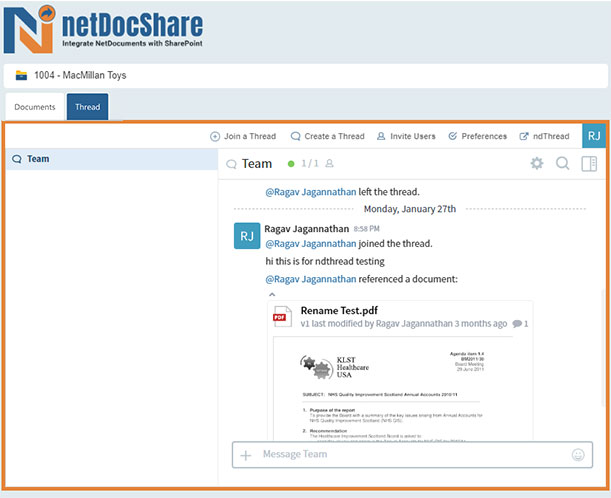The width and height of the screenshot is (611, 498).
Task: Open the comment bubble with count 1
Action: 520,324
